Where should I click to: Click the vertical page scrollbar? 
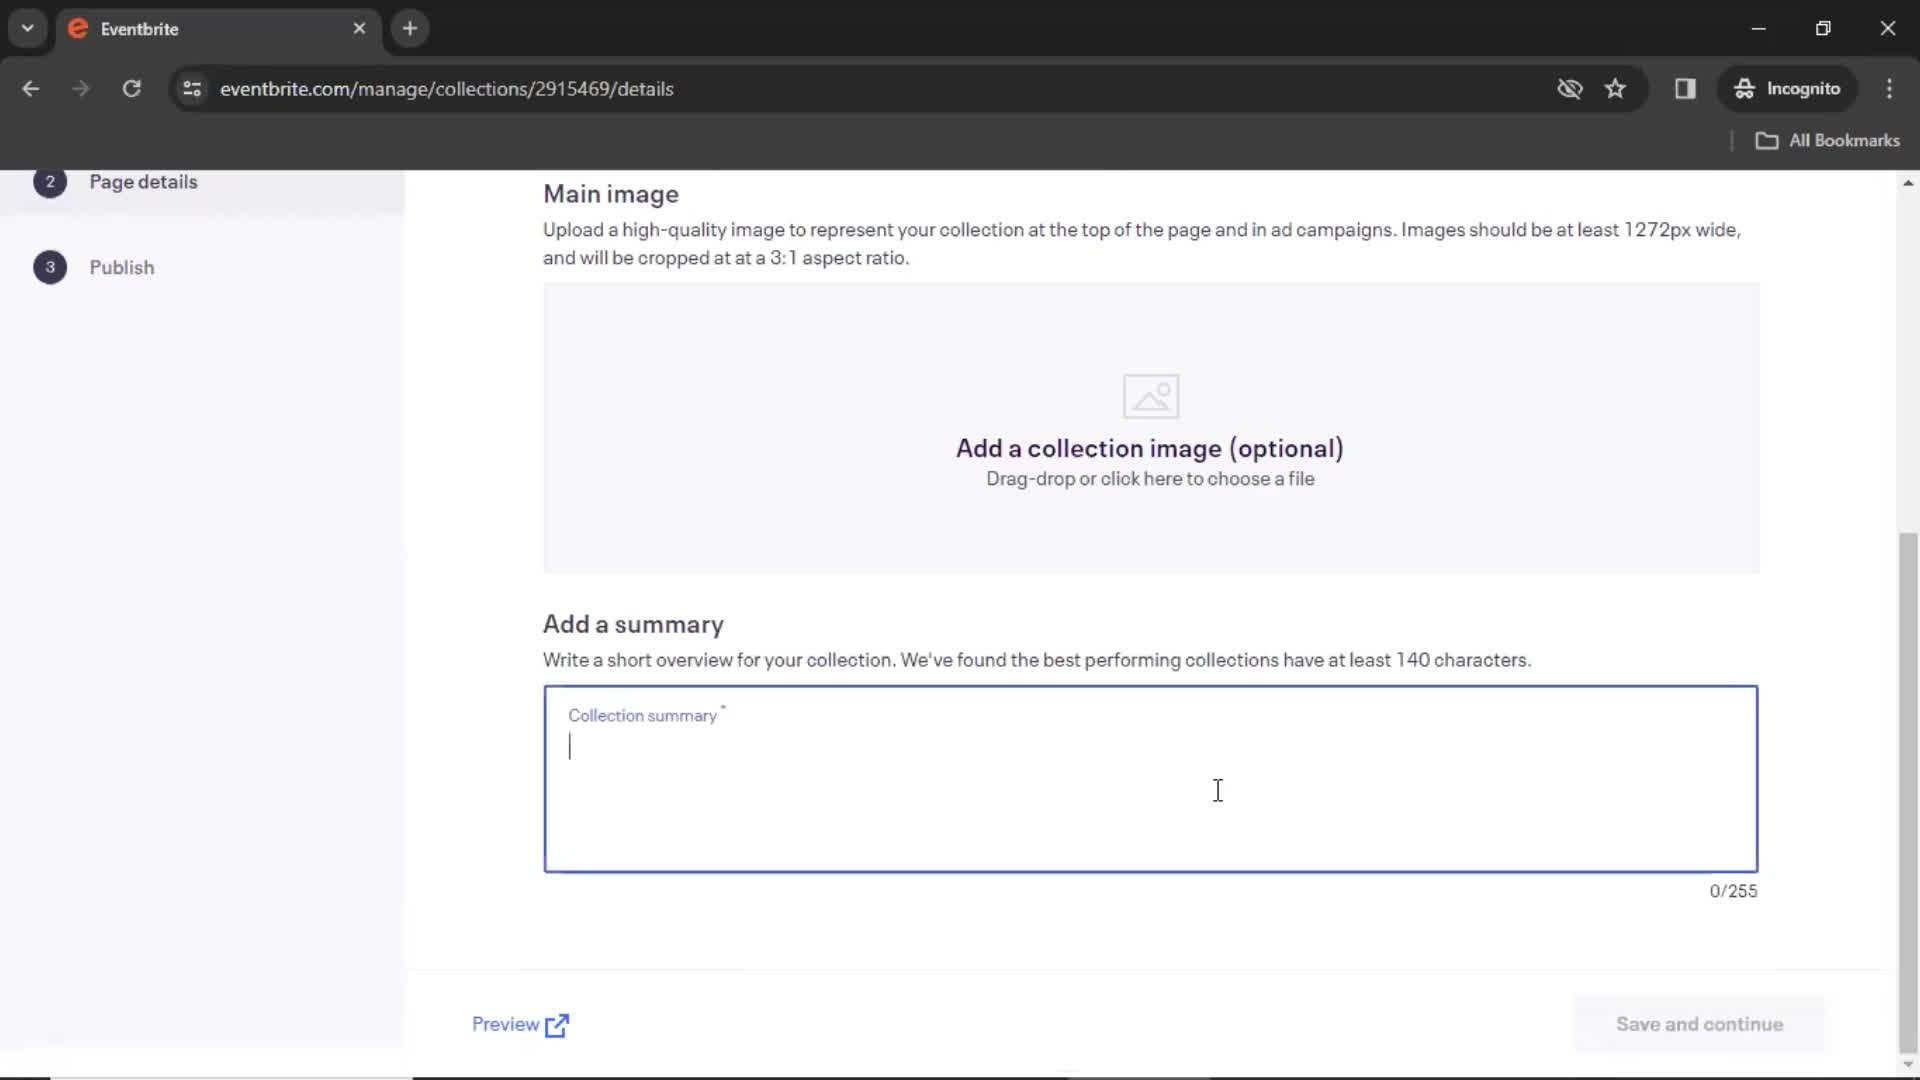pyautogui.click(x=1908, y=790)
